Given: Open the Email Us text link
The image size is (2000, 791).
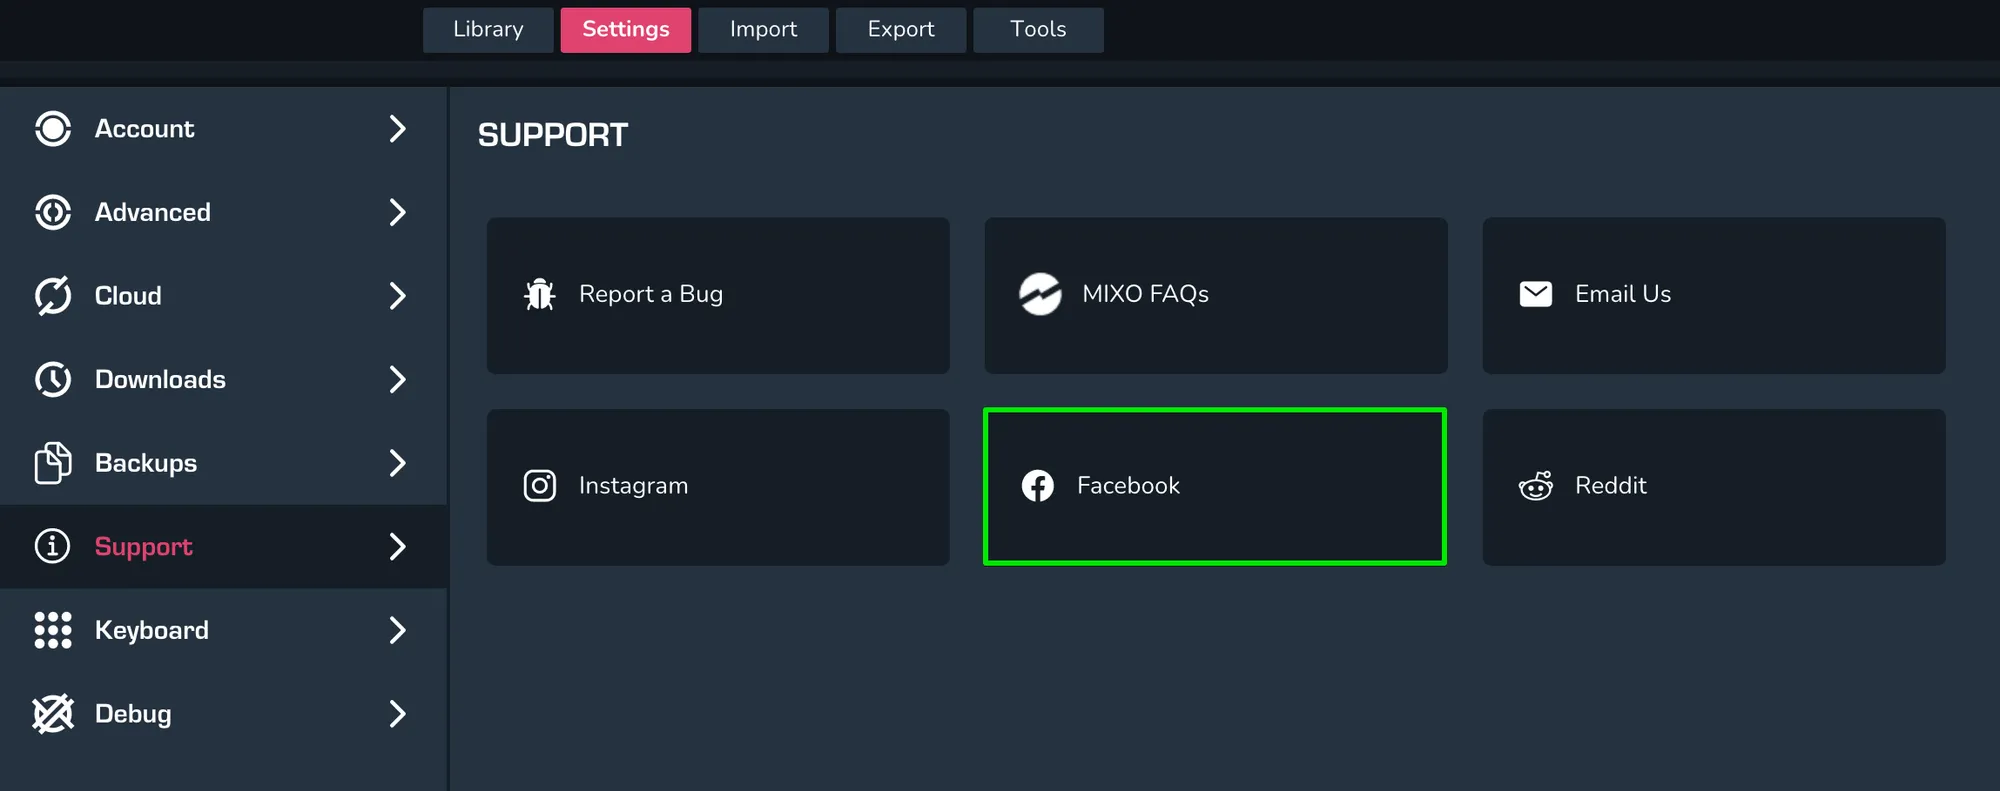Looking at the screenshot, I should [1622, 294].
